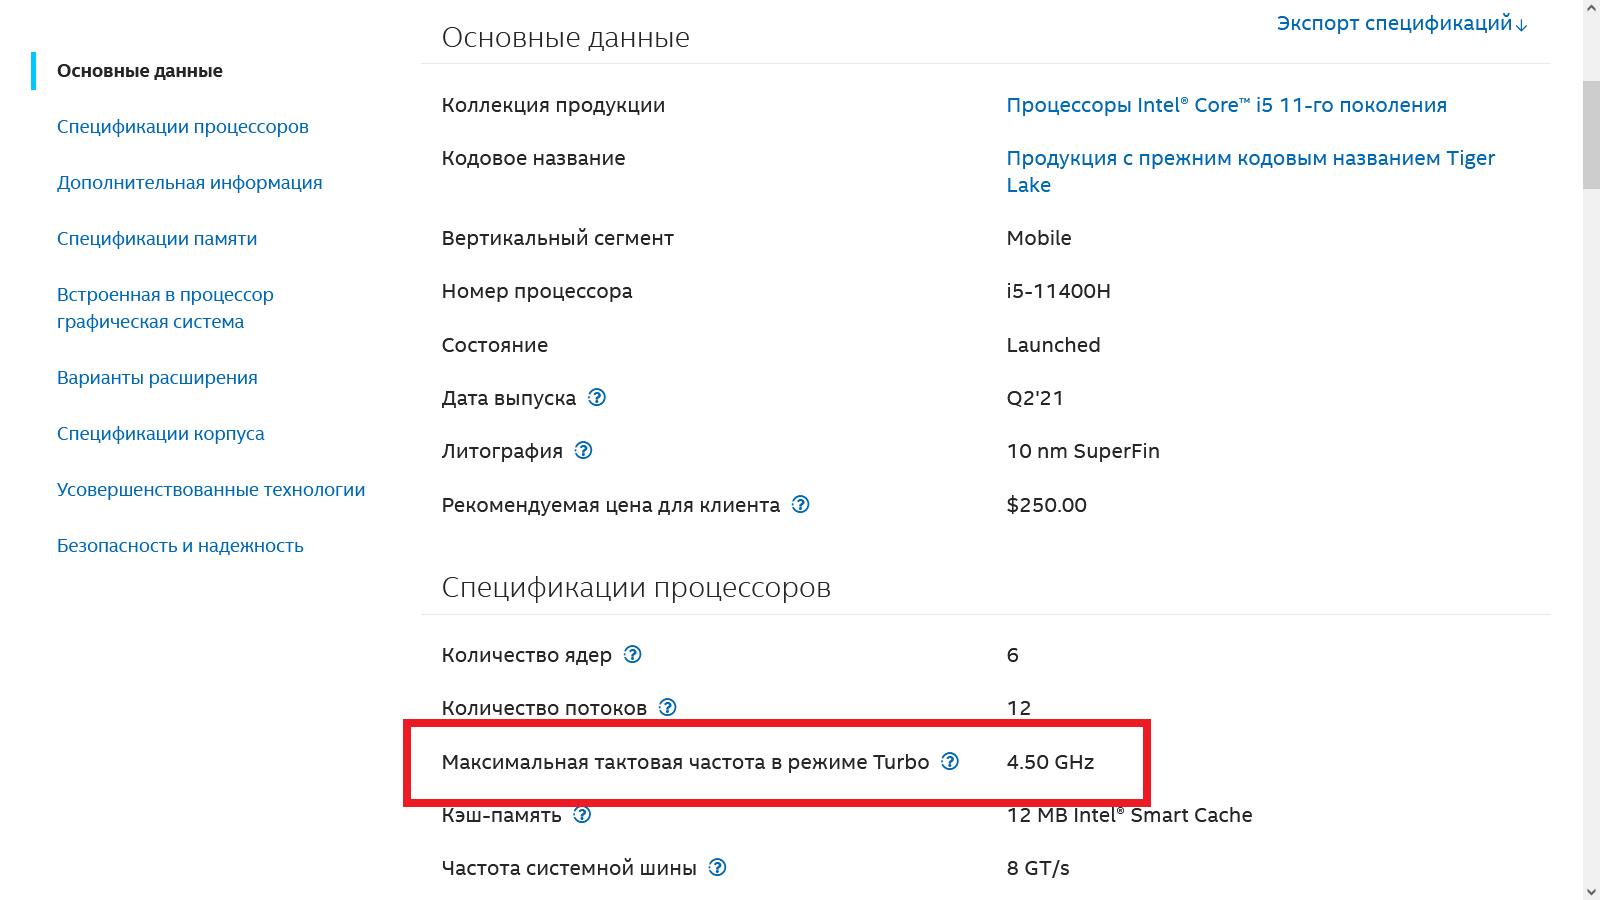Viewport: 1600px width, 900px height.
Task: Show info icon for Количество ядер
Action: 633,654
